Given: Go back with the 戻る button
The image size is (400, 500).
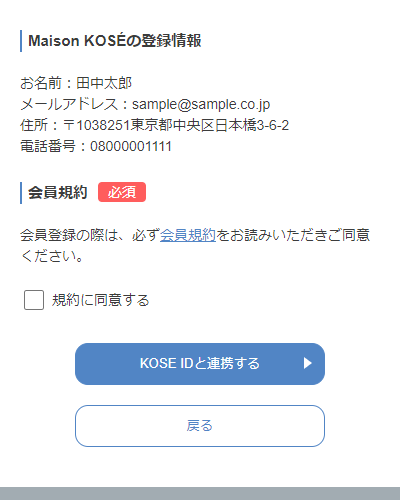Looking at the screenshot, I should [x=200, y=426].
